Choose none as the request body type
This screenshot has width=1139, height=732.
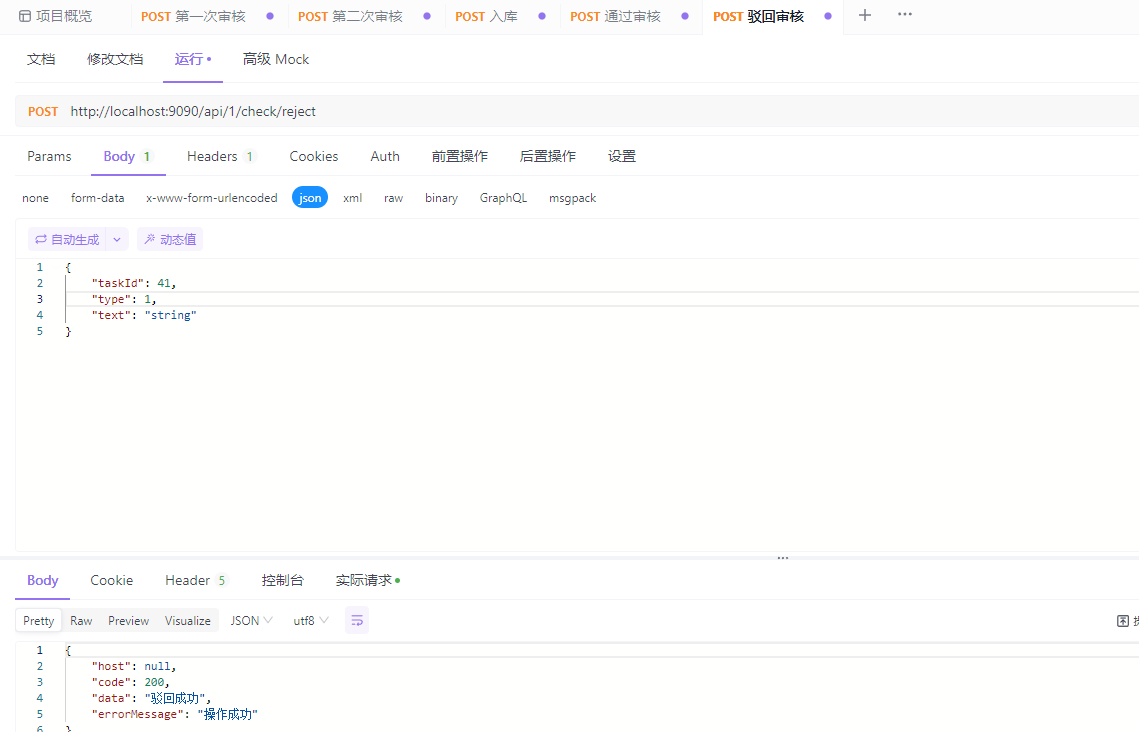tap(35, 197)
